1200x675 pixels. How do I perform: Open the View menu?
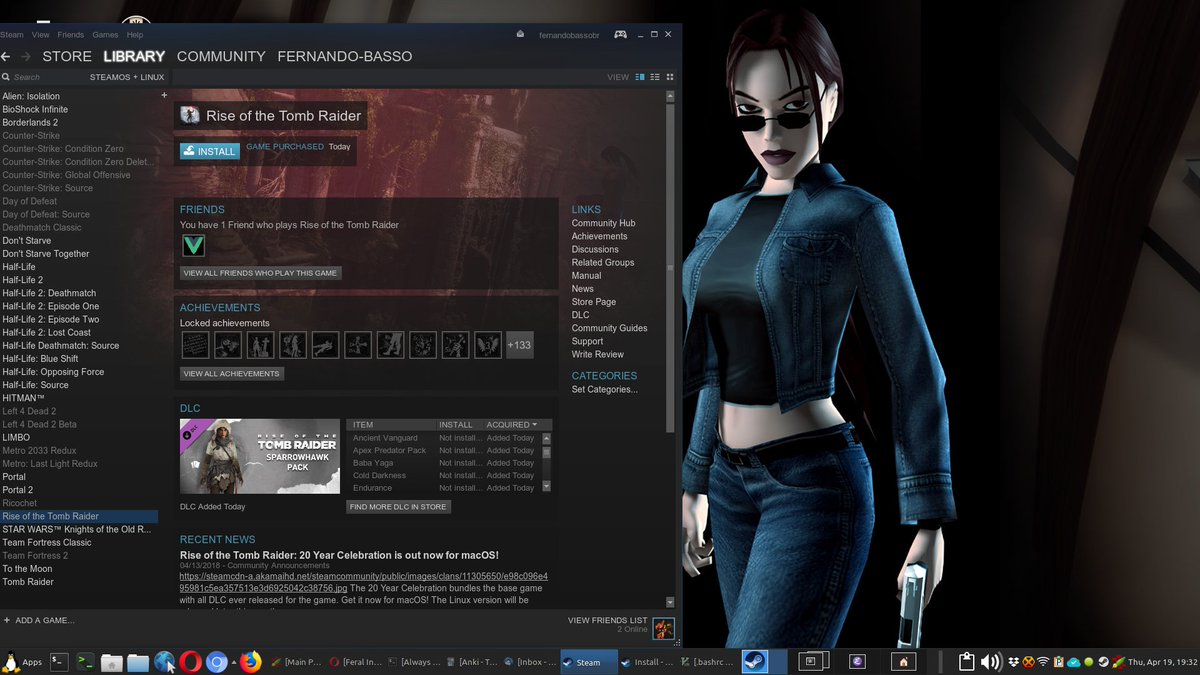pos(40,34)
